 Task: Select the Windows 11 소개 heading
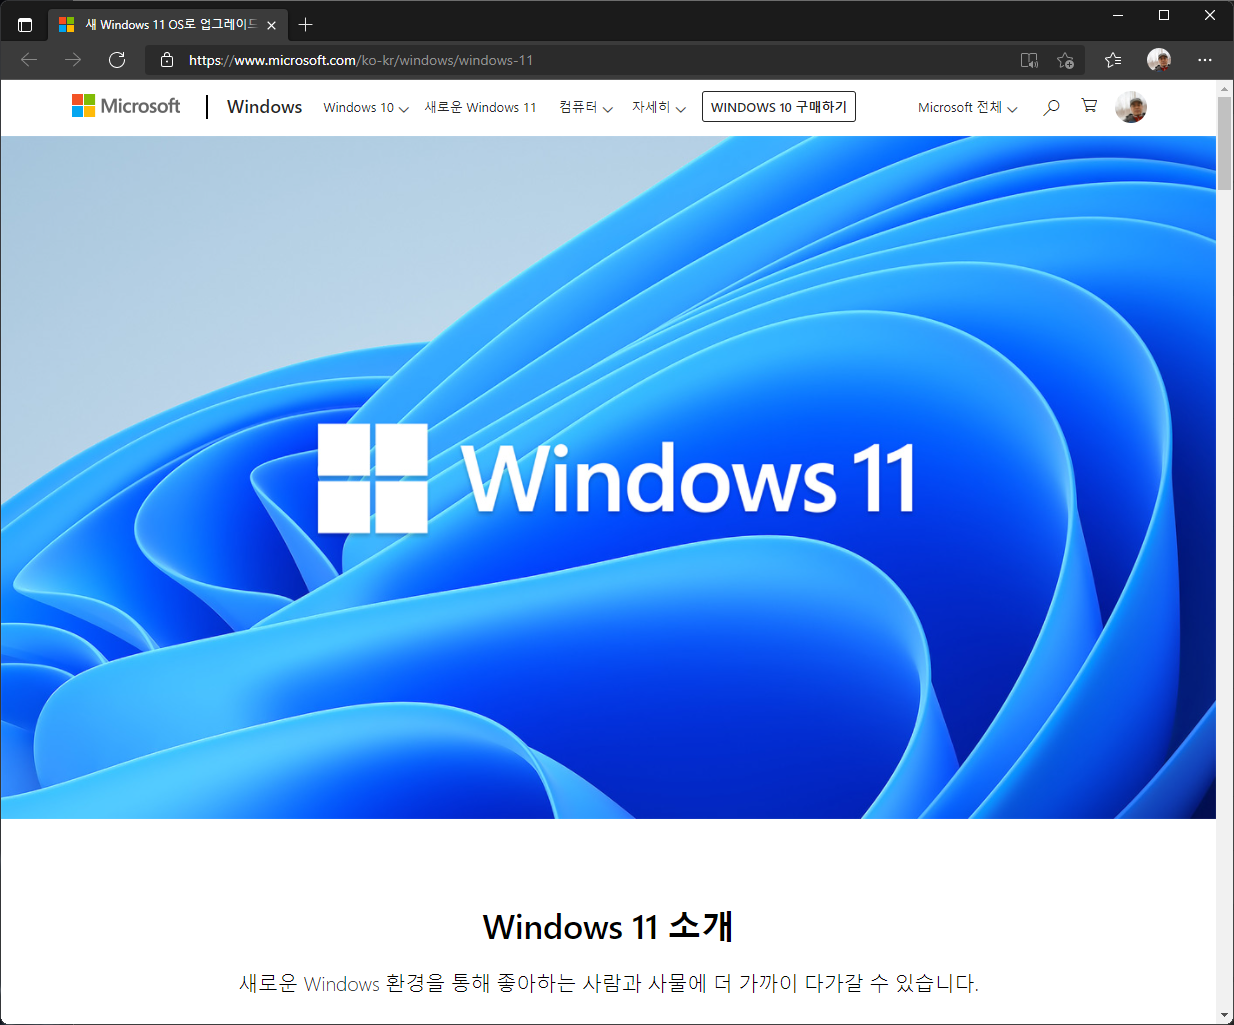[x=608, y=926]
